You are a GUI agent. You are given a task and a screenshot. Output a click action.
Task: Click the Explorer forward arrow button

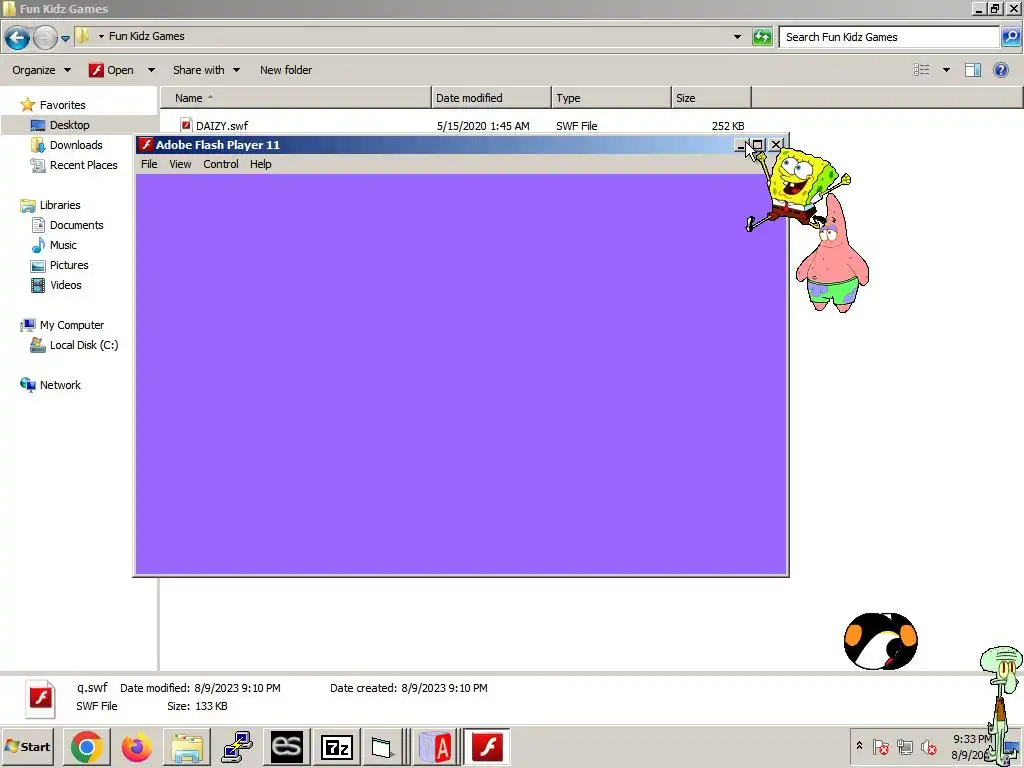[x=44, y=37]
